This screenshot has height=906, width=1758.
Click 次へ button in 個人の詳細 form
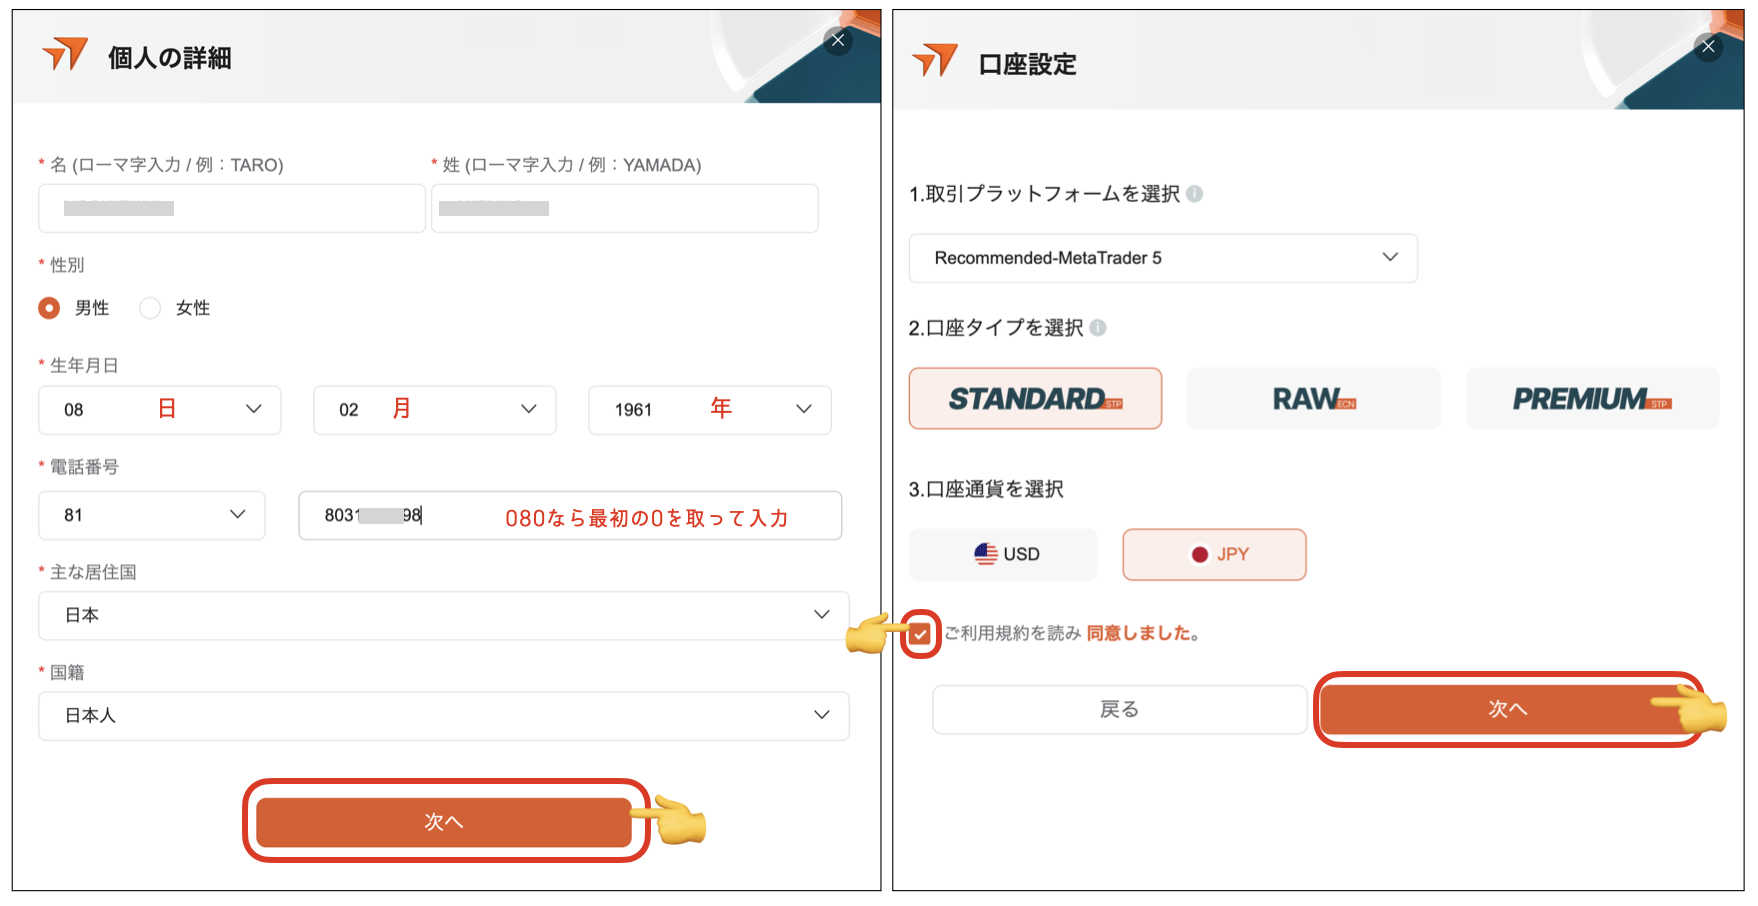pos(443,822)
